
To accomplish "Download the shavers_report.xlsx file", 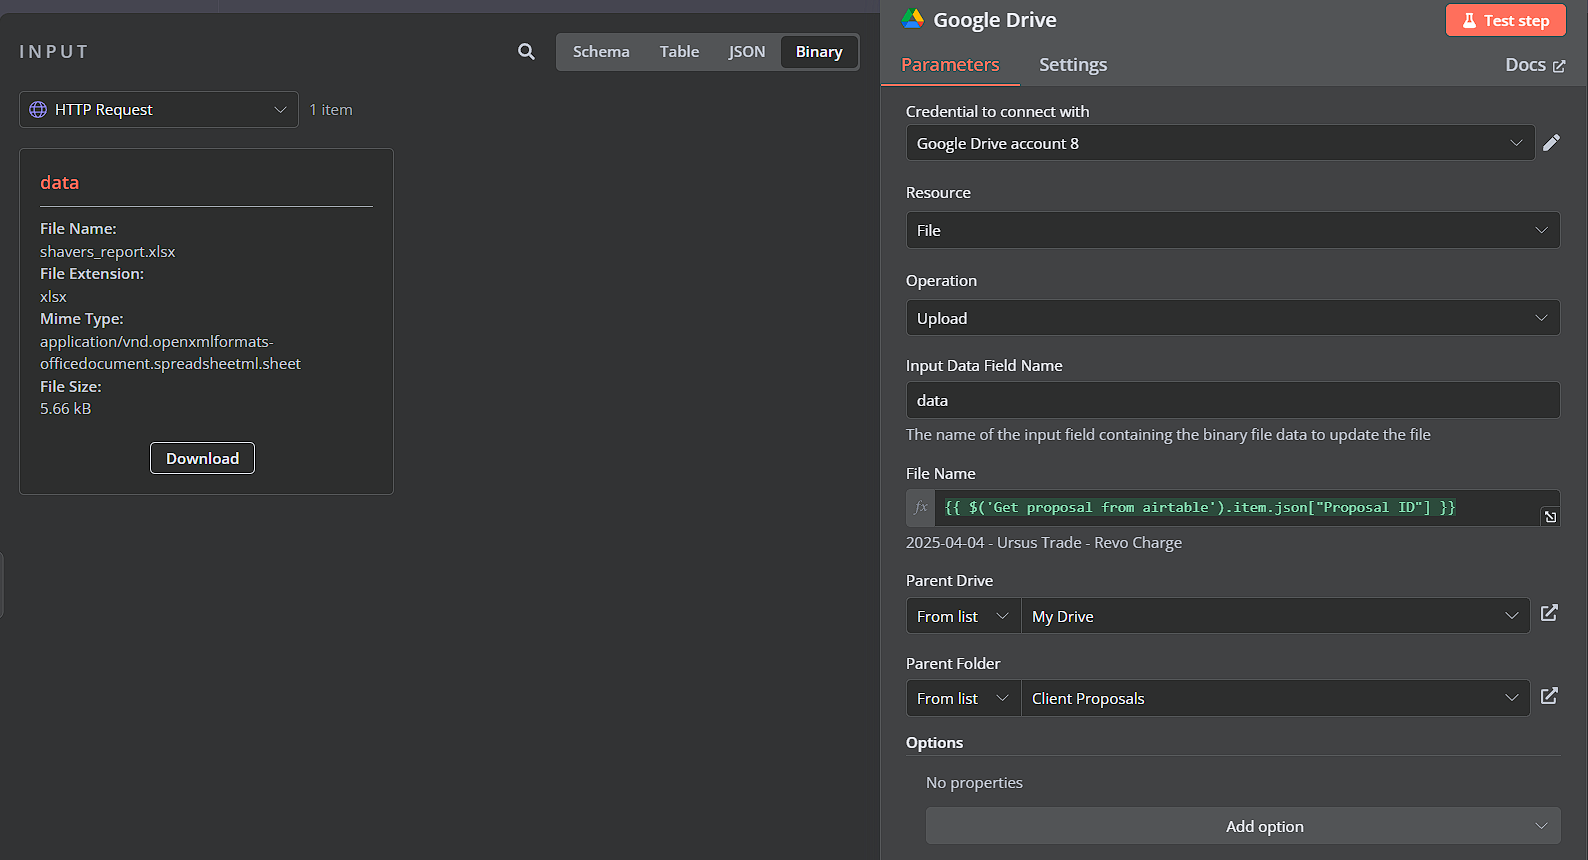I will (x=202, y=458).
